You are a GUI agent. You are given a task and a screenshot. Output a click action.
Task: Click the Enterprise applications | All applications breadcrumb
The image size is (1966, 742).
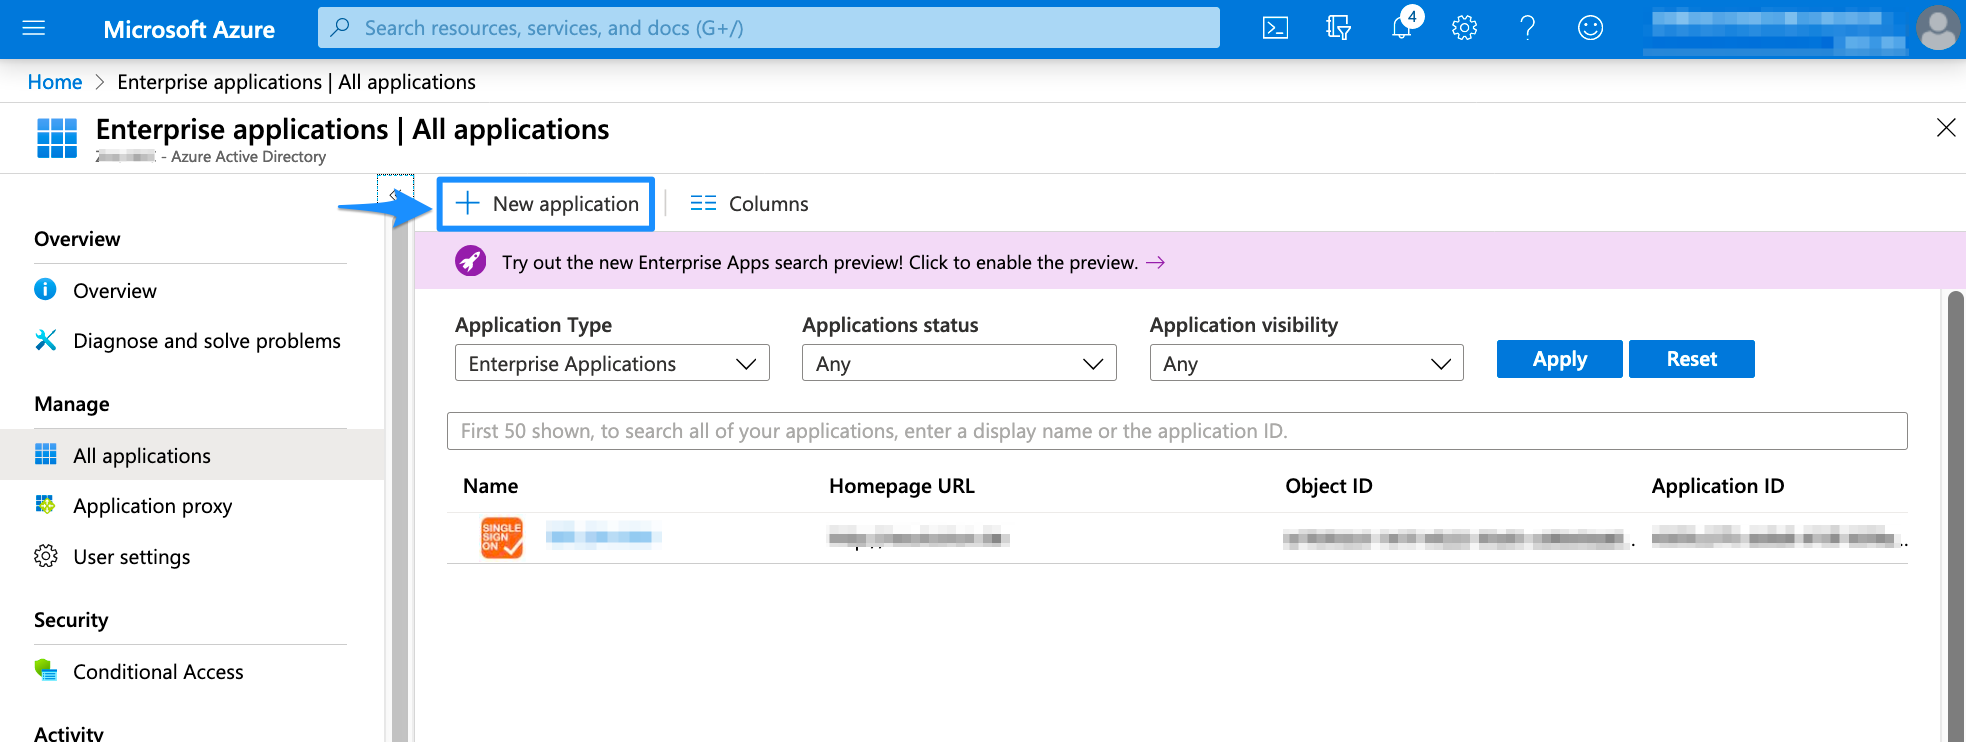[x=296, y=82]
